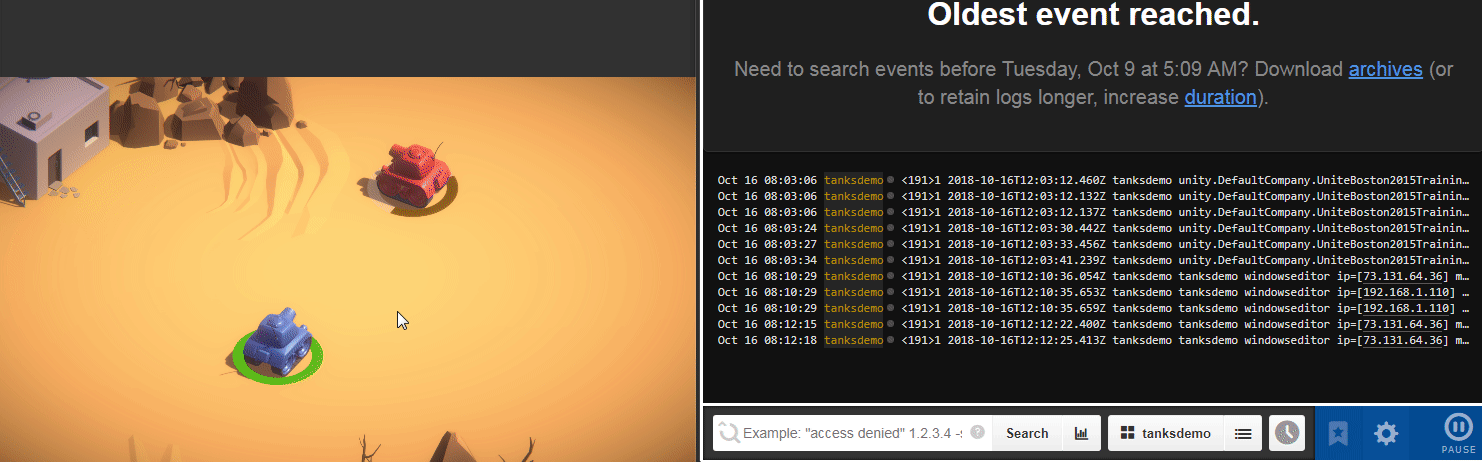Viewport: 1482px width, 462px height.
Task: Select log line with timestamp 12:12:25.413Z
Action: [1094, 340]
